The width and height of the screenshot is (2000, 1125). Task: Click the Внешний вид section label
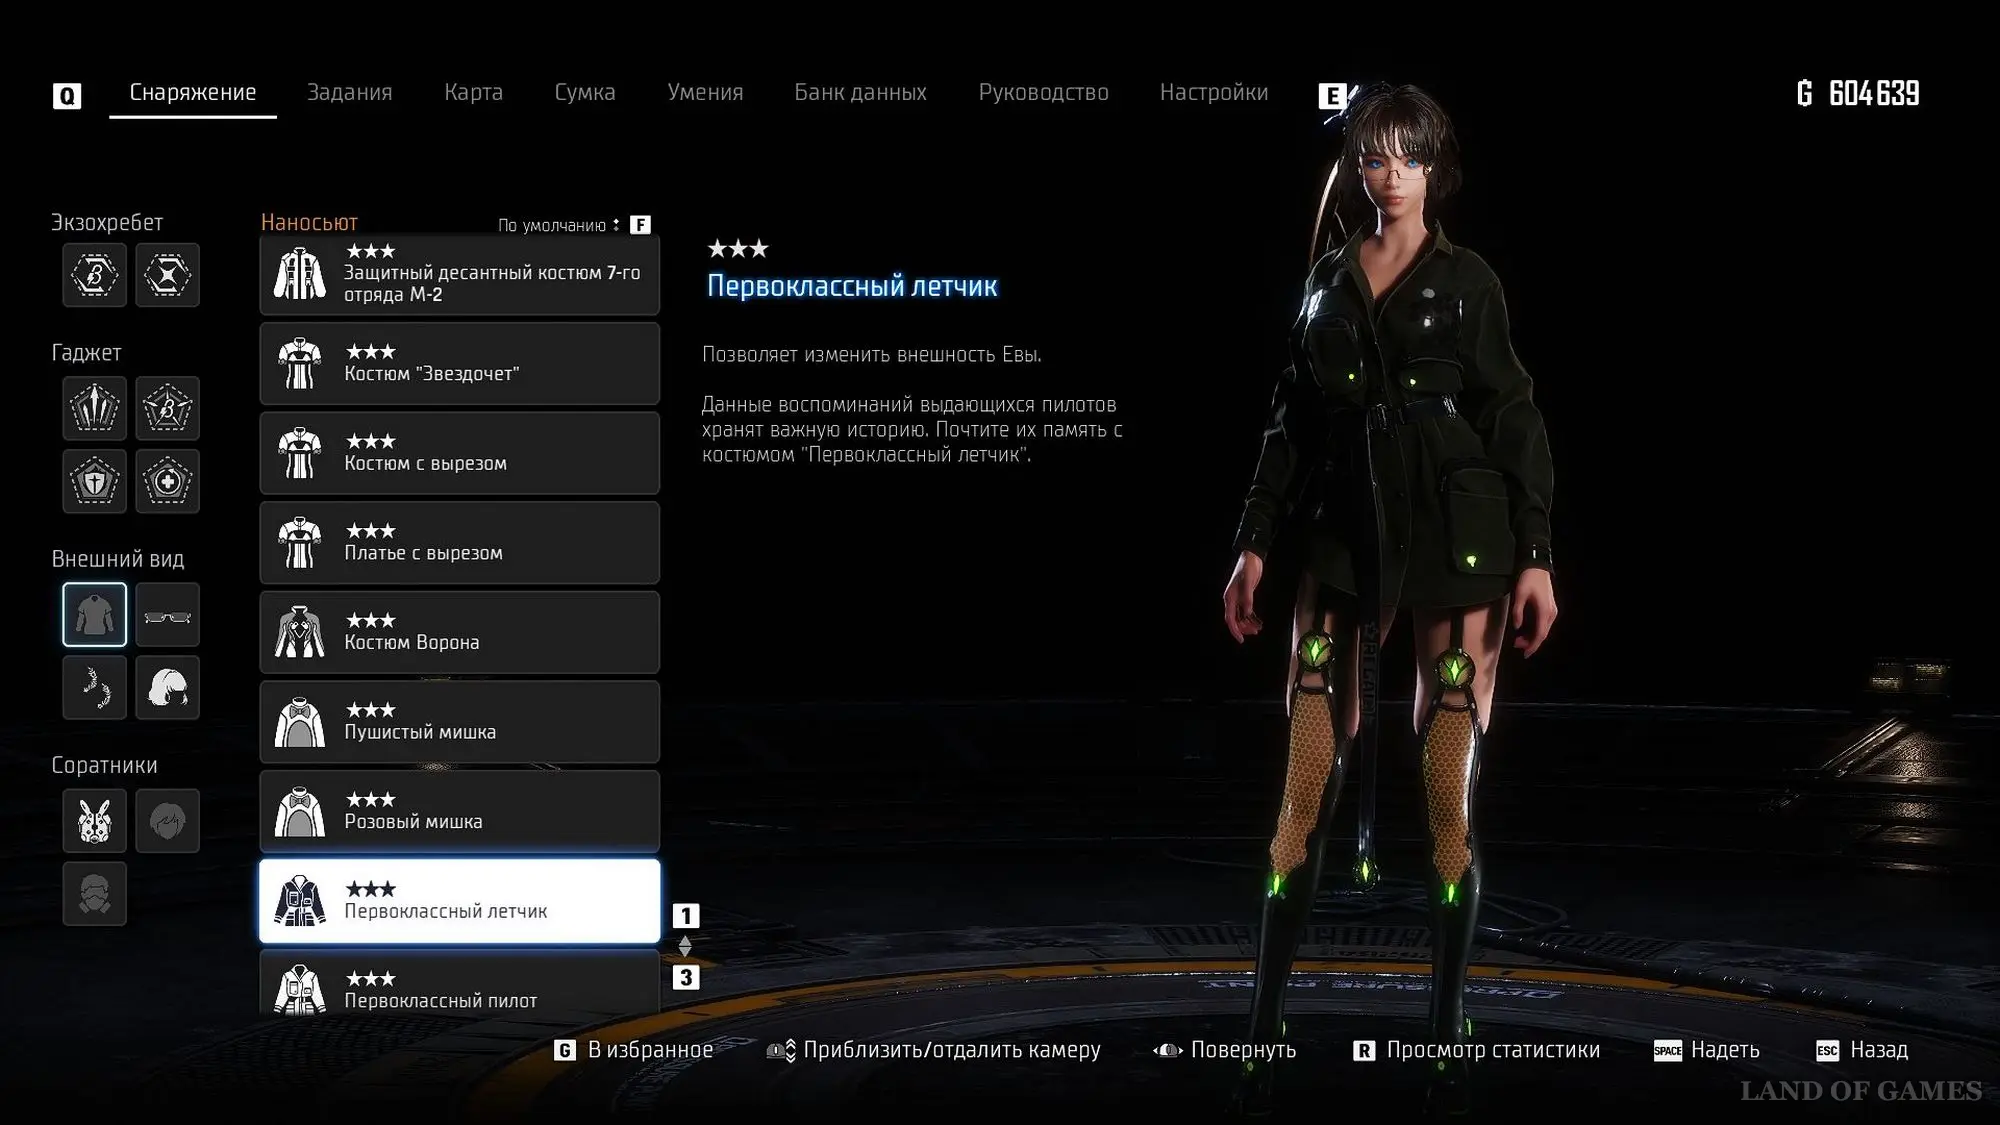click(118, 559)
